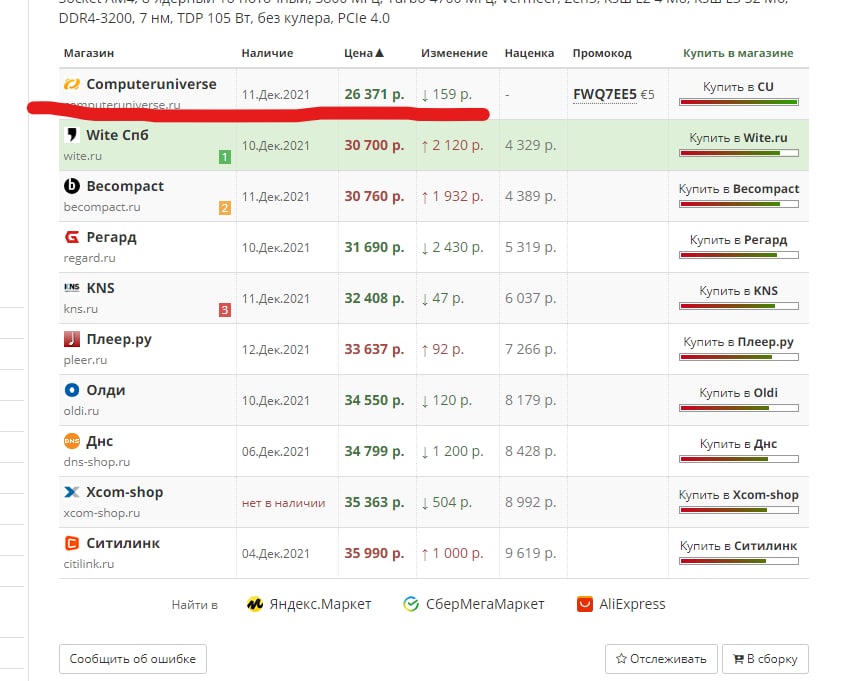This screenshot has width=844, height=681.
Task: Open the oldi.ru domain link
Action: (81, 411)
